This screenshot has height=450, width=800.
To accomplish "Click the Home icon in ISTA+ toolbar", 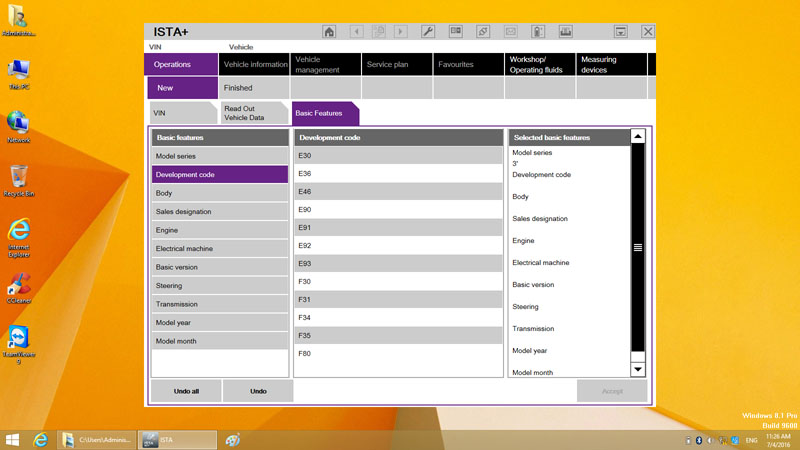I will click(x=329, y=32).
